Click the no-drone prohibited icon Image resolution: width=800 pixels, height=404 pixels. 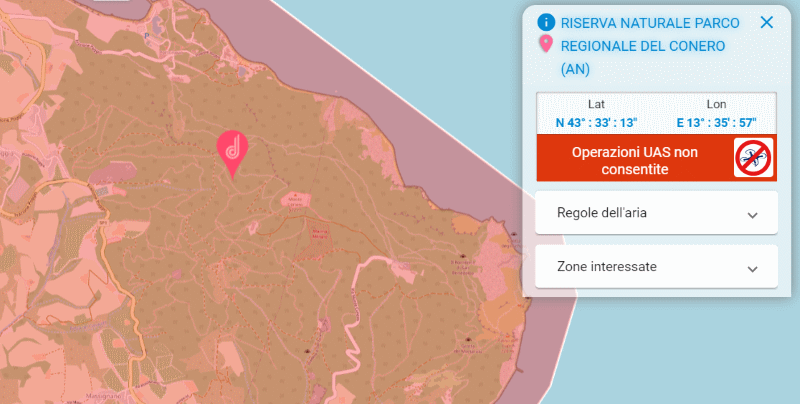coord(754,158)
